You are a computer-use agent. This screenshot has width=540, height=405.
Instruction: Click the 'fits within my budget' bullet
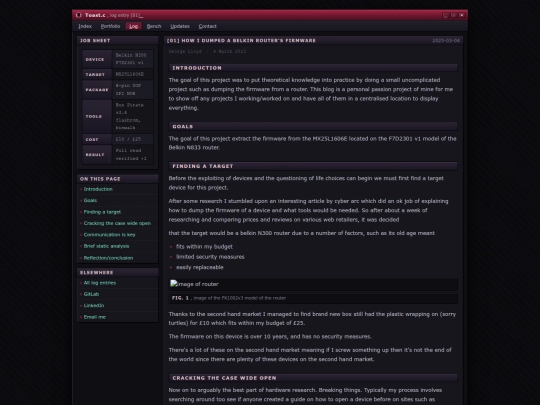[x=204, y=247]
